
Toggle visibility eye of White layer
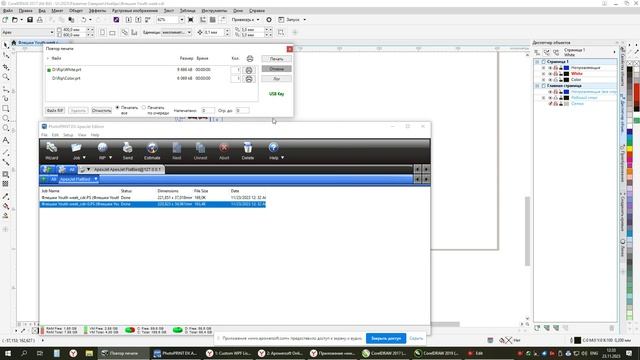550,74
